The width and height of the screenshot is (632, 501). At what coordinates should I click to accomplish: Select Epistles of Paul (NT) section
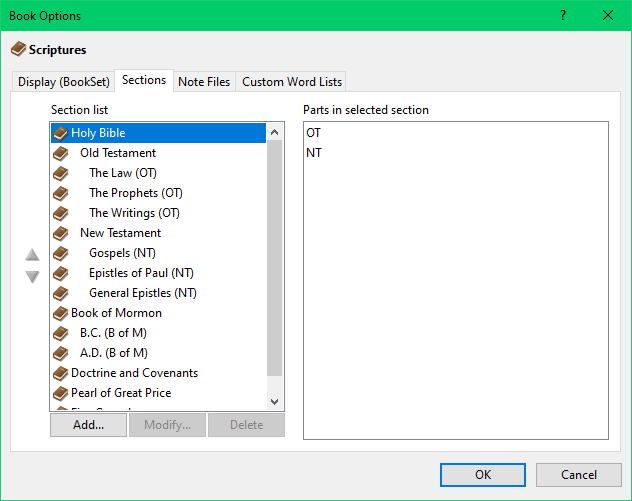point(158,273)
